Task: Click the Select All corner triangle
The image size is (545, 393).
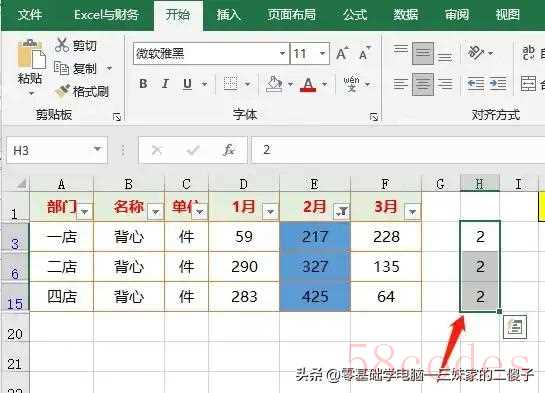Action: pyautogui.click(x=22, y=183)
